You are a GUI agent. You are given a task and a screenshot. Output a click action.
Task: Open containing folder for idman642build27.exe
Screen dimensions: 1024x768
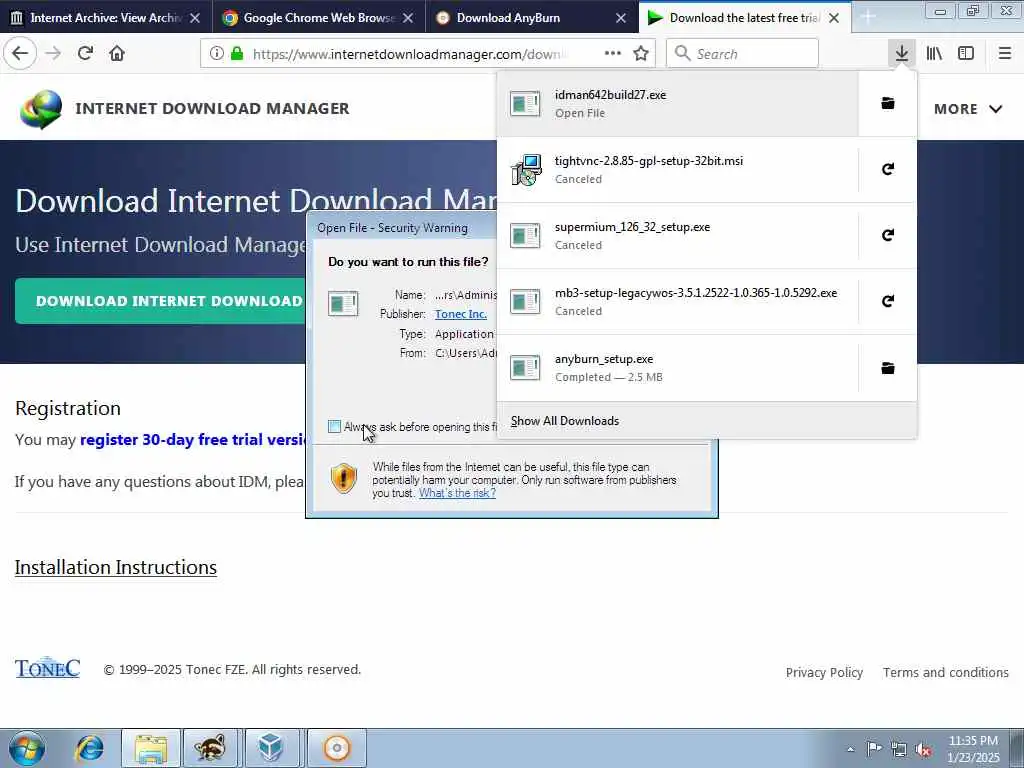[888, 103]
